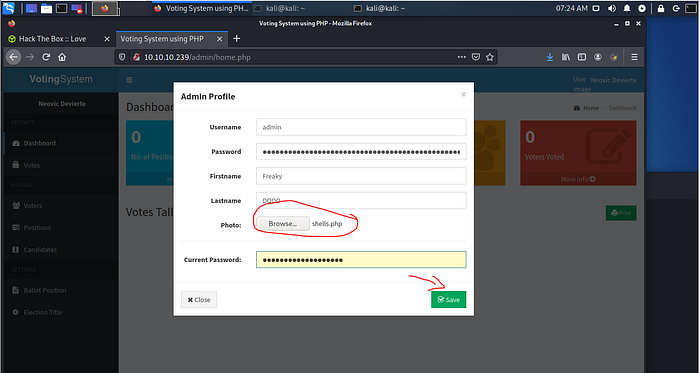
Task: Click the selected shells.php file name
Action: (x=327, y=224)
